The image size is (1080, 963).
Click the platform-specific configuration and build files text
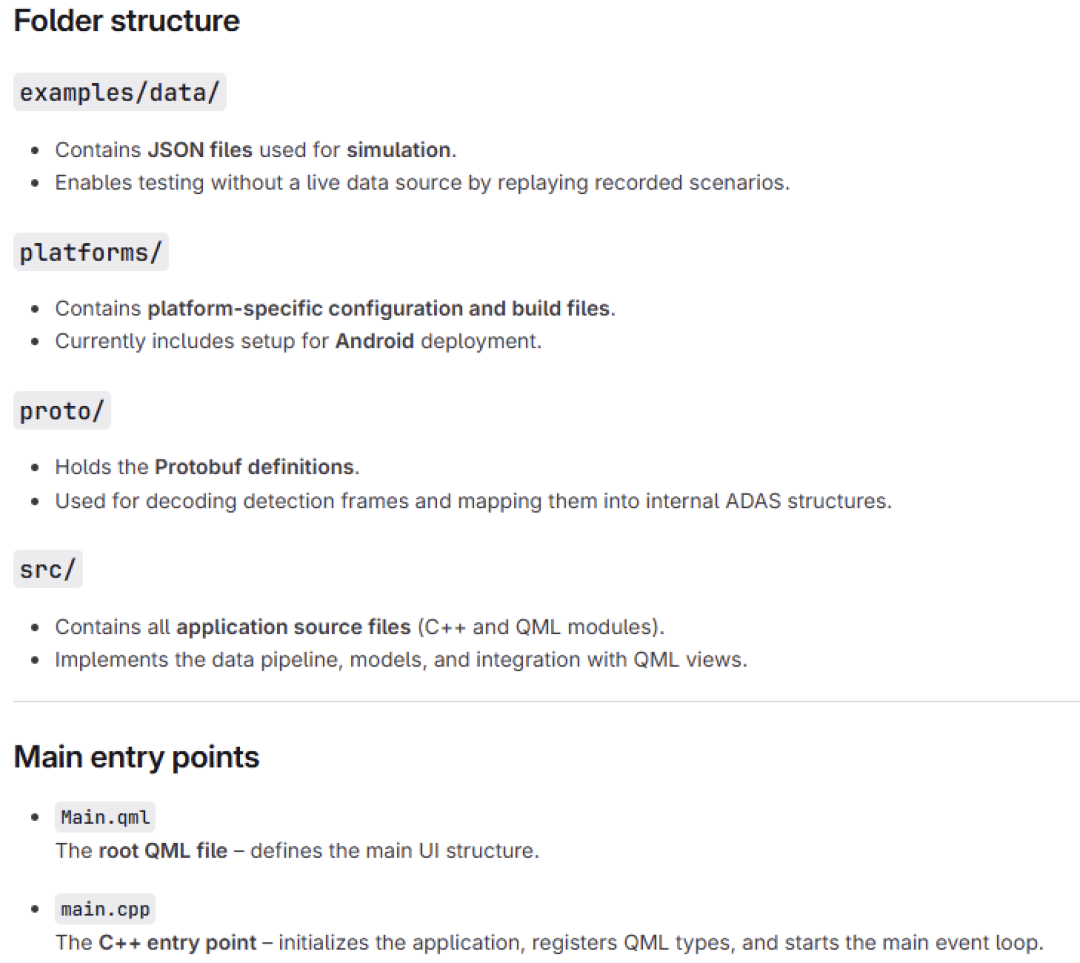coord(380,308)
